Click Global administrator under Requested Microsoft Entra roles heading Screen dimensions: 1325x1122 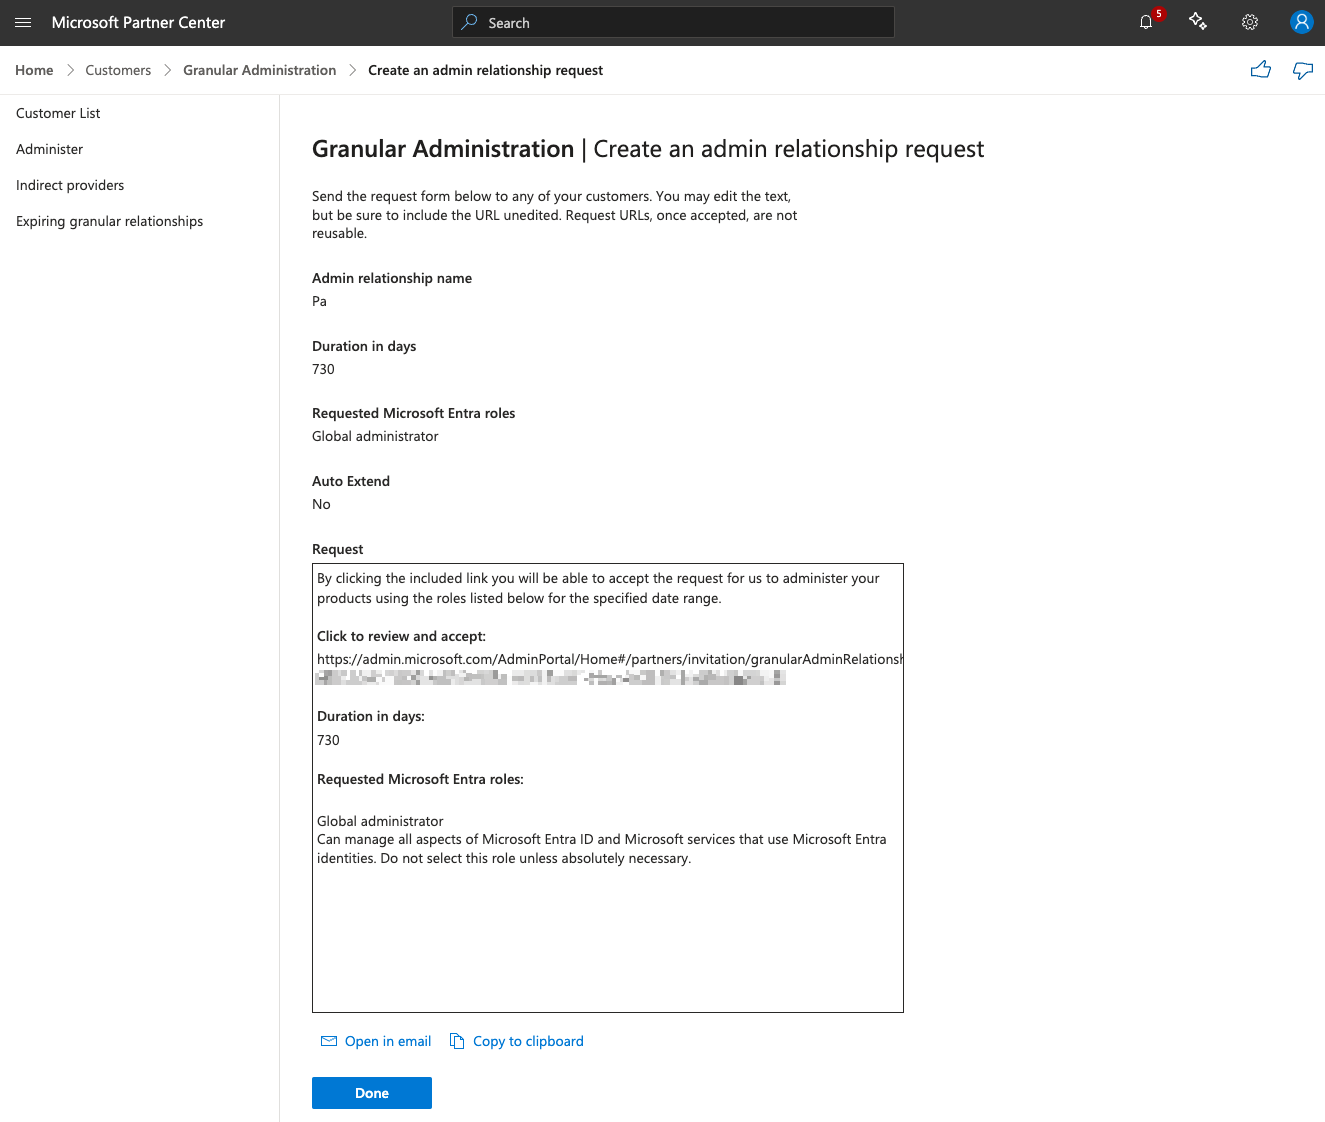tap(375, 436)
